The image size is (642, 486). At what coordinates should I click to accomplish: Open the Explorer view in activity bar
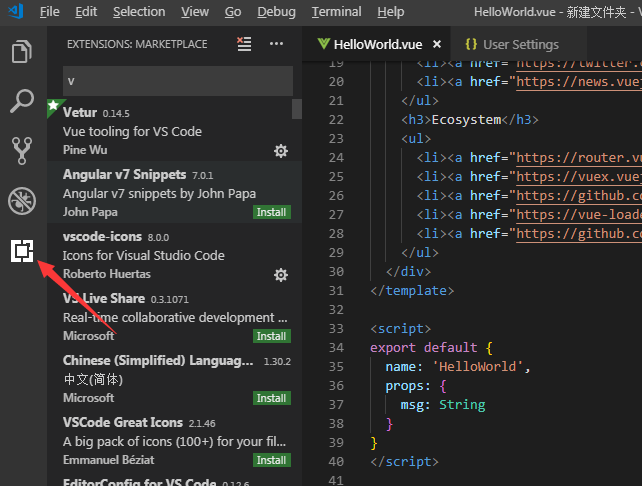(x=22, y=52)
